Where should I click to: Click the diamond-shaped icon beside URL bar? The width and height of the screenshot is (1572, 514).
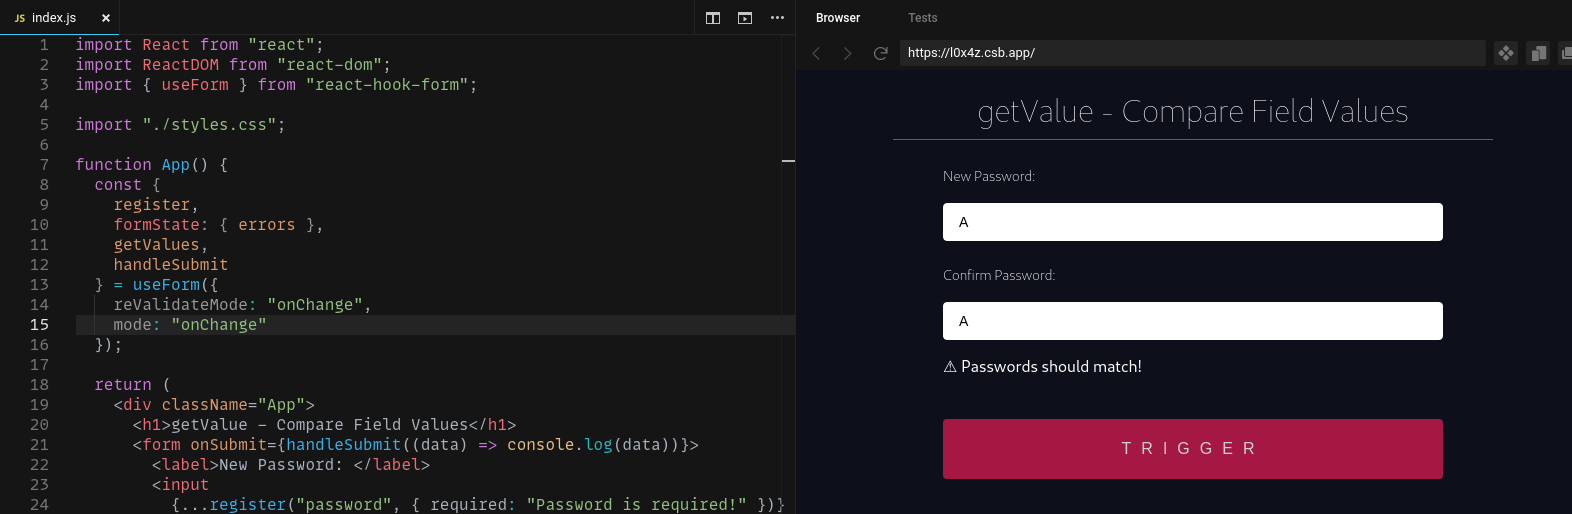(x=1506, y=53)
